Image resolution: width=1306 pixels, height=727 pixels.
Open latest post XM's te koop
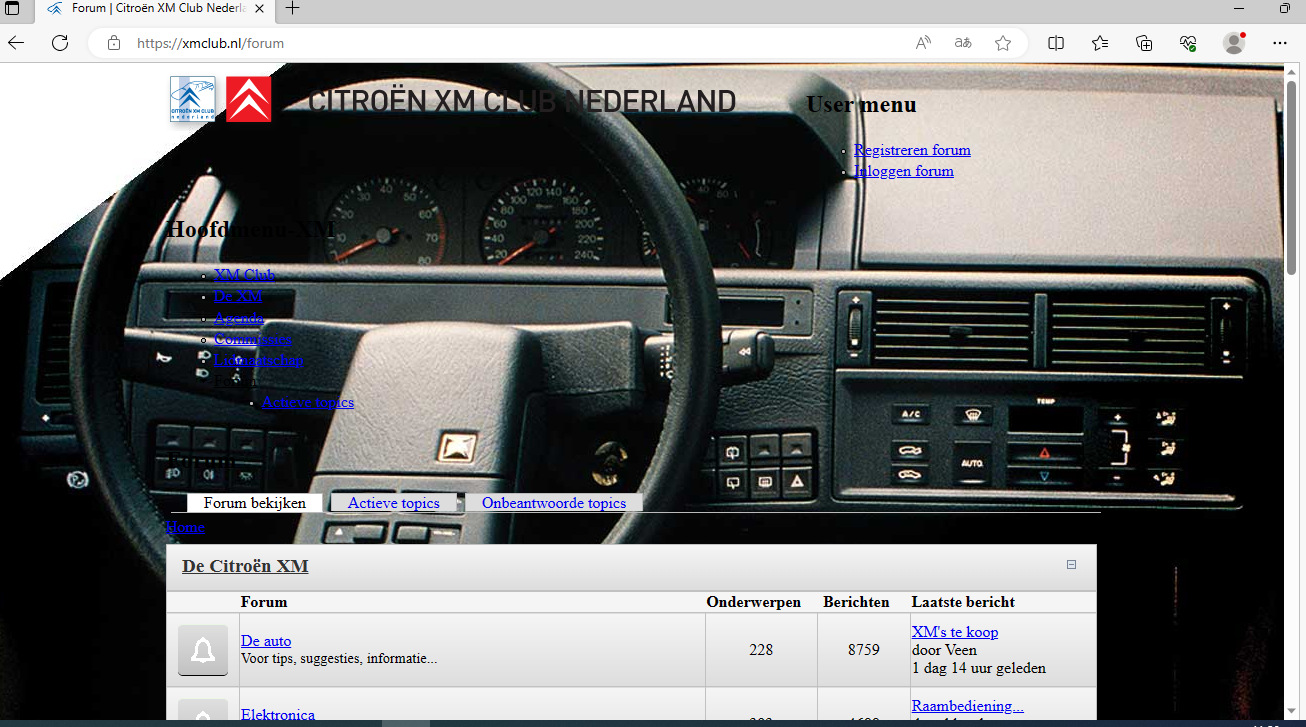[955, 632]
